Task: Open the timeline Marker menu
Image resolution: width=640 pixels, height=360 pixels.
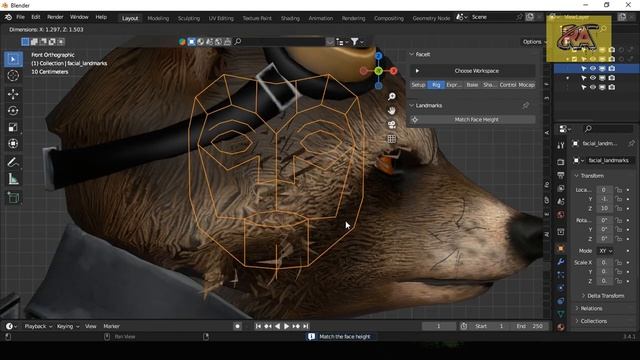Action: pyautogui.click(x=111, y=326)
